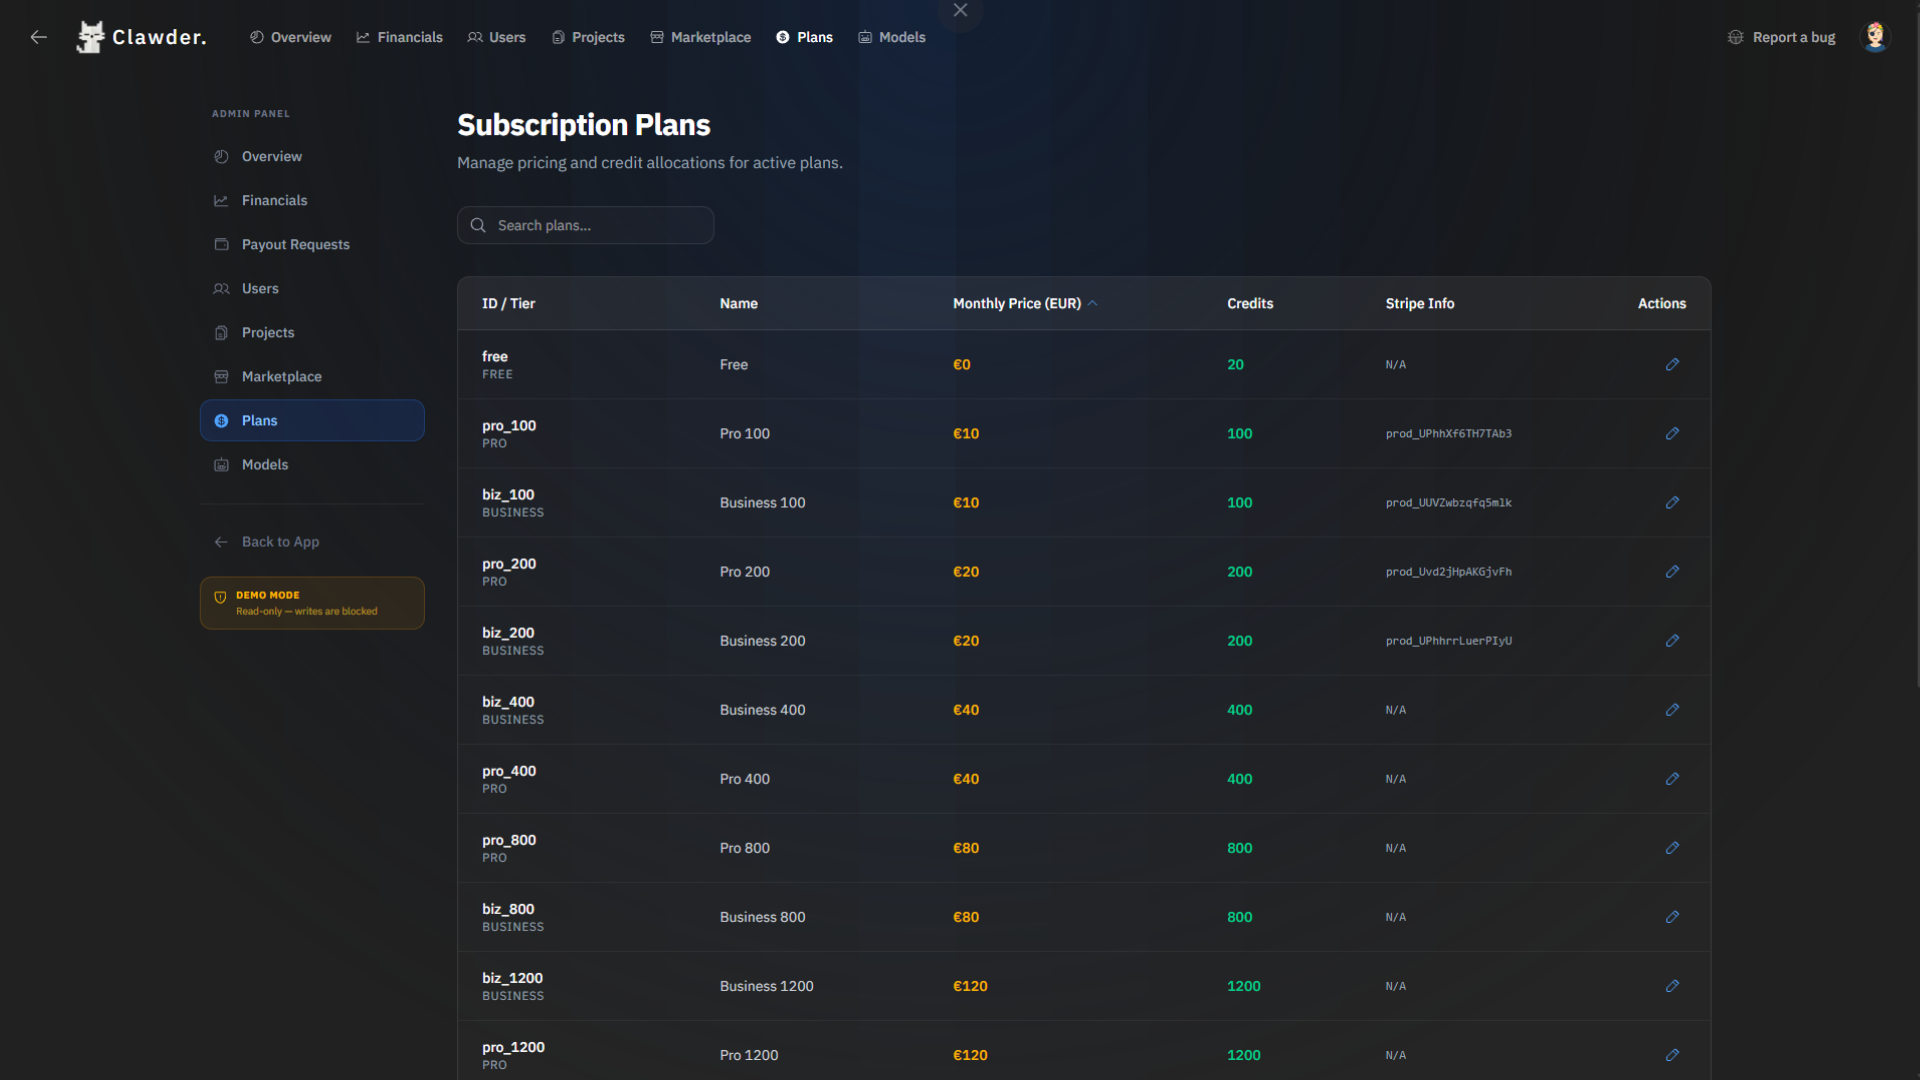1920x1080 pixels.
Task: Click the Demo Mode read-only notice
Action: pos(312,603)
